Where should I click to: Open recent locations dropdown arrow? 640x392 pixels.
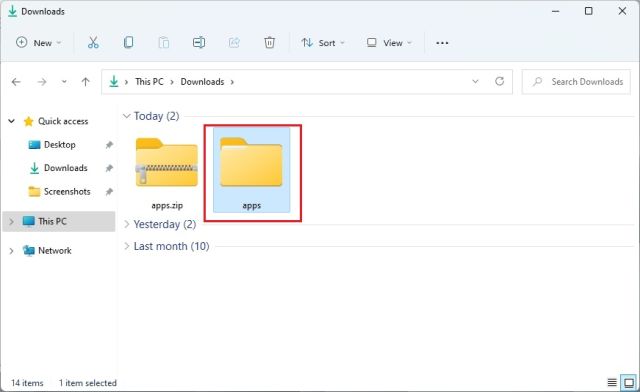click(x=64, y=82)
